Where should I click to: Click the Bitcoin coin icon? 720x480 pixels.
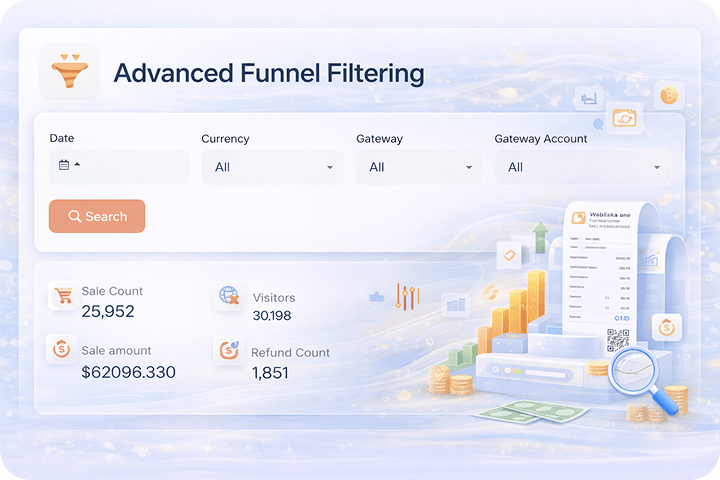667,97
